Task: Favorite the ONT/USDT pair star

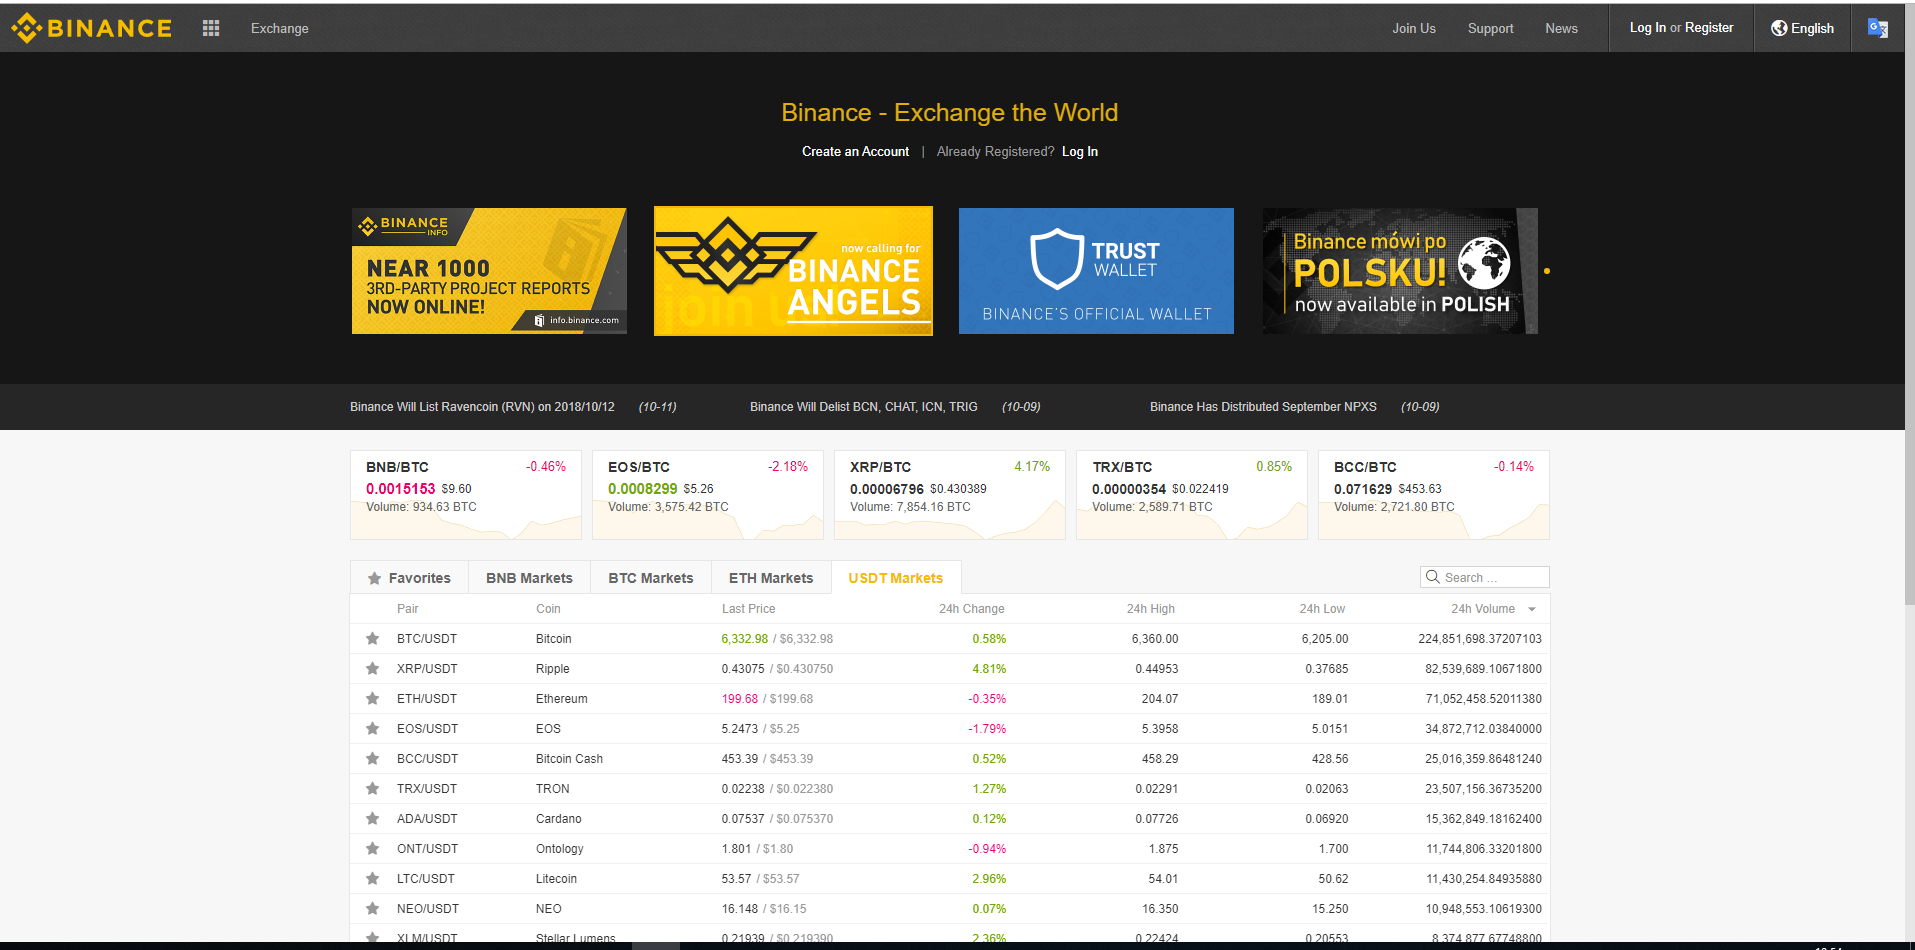Action: tap(373, 849)
